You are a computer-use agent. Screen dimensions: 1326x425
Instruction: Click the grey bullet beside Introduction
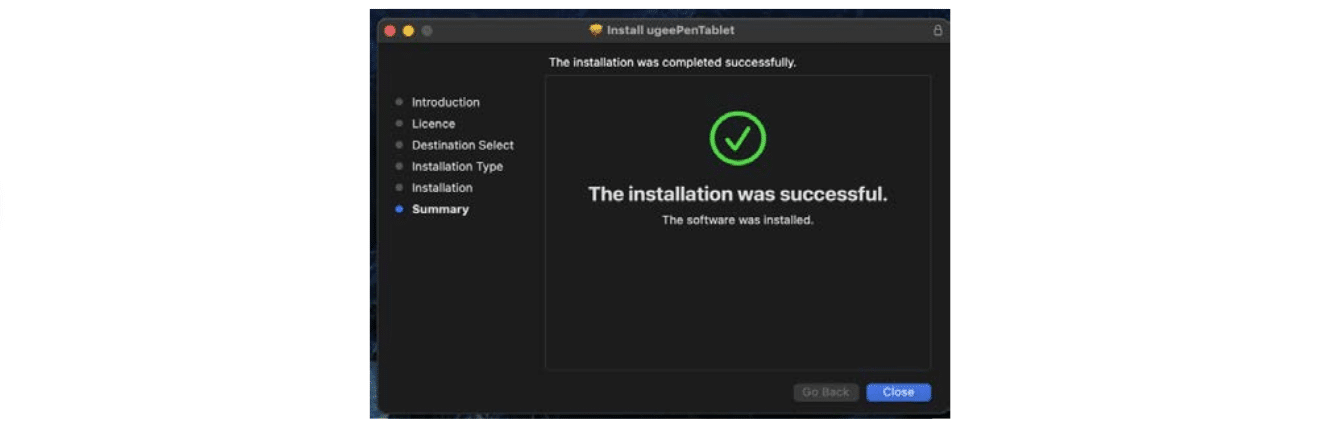click(x=399, y=102)
